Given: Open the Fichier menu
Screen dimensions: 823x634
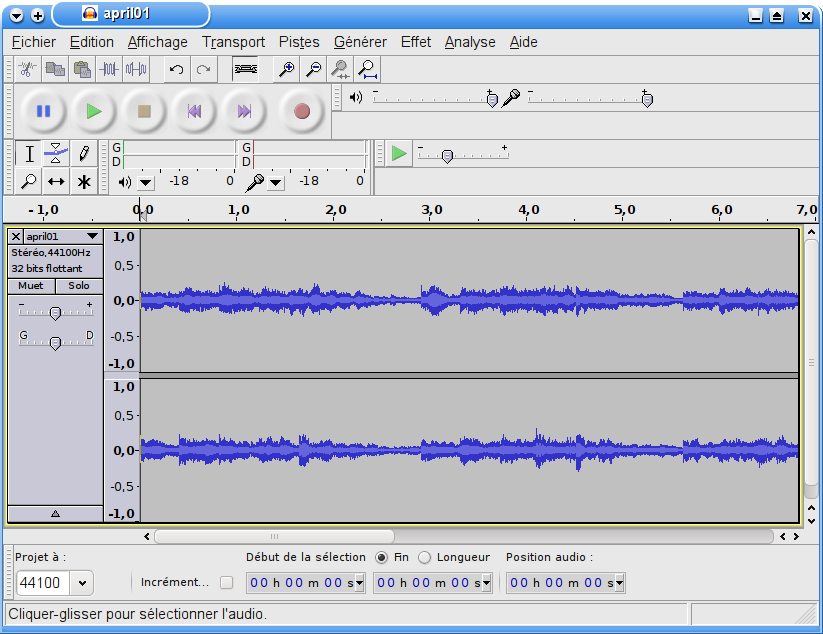Looking at the screenshot, I should click(34, 42).
